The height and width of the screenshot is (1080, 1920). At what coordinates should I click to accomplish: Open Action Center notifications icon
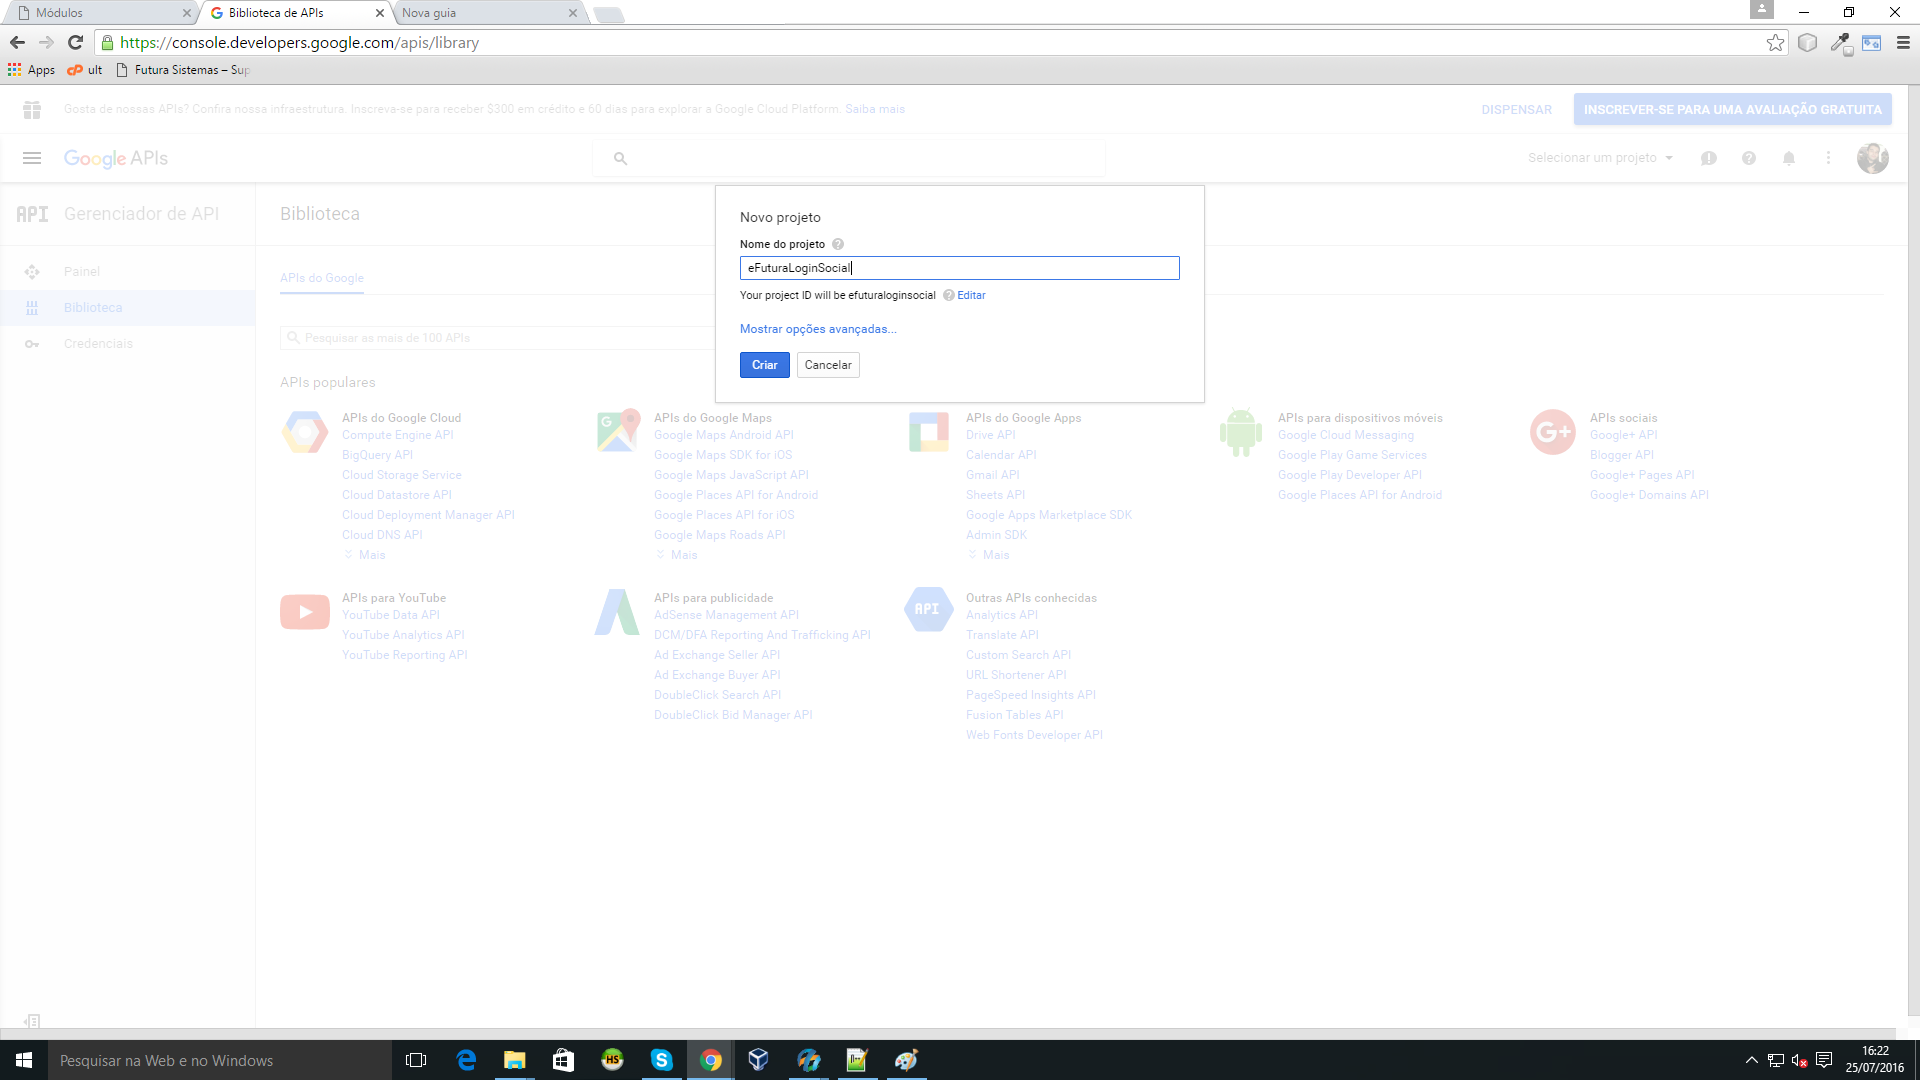1824,1060
